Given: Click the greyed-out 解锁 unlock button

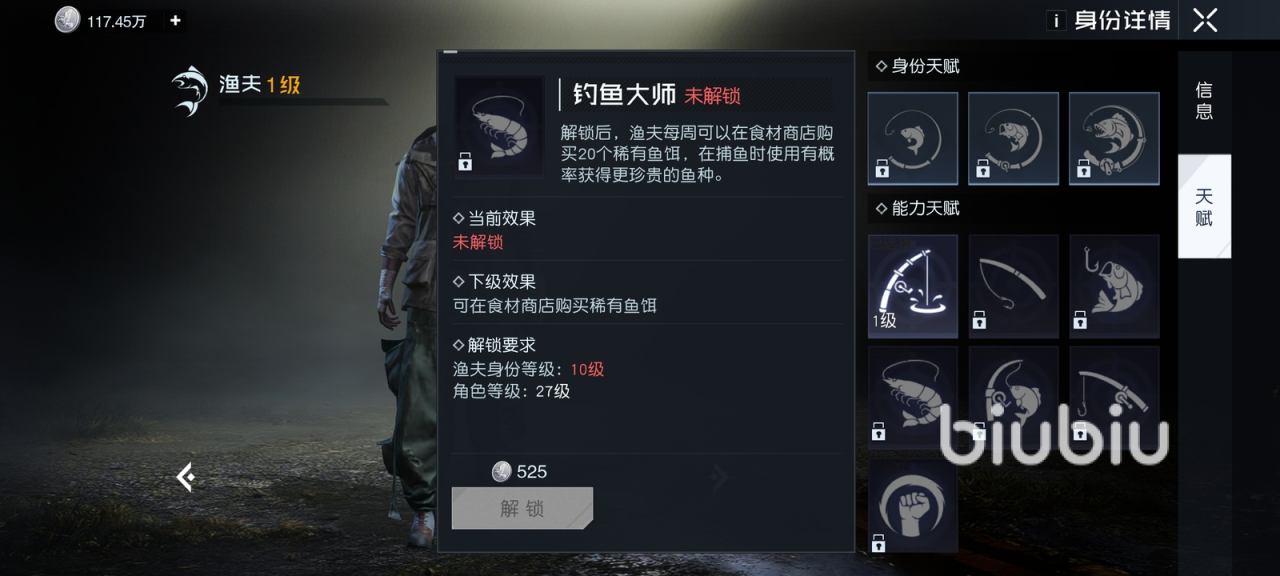Looking at the screenshot, I should point(522,508).
